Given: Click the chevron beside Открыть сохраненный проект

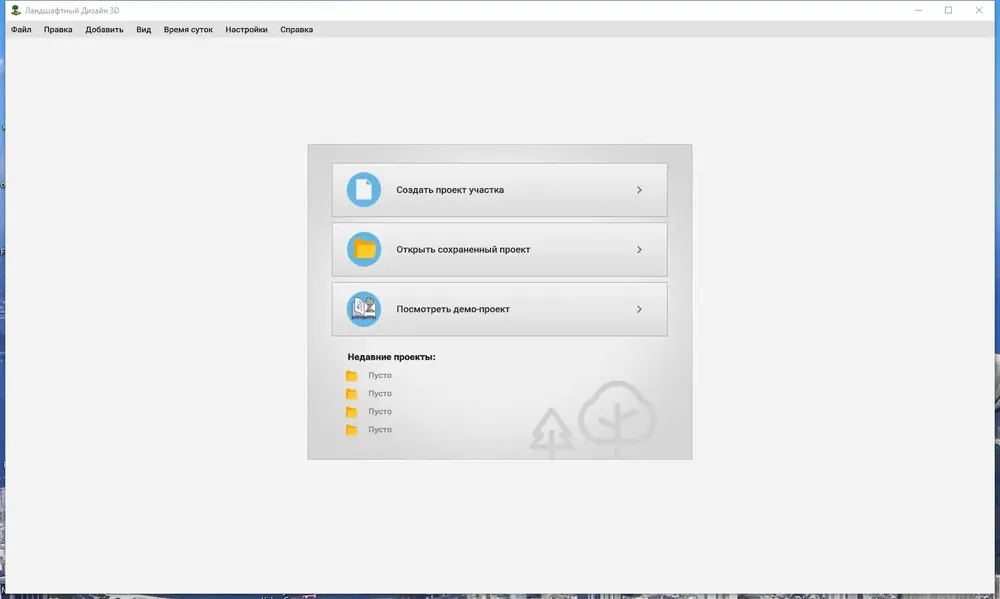Looking at the screenshot, I should (x=639, y=249).
